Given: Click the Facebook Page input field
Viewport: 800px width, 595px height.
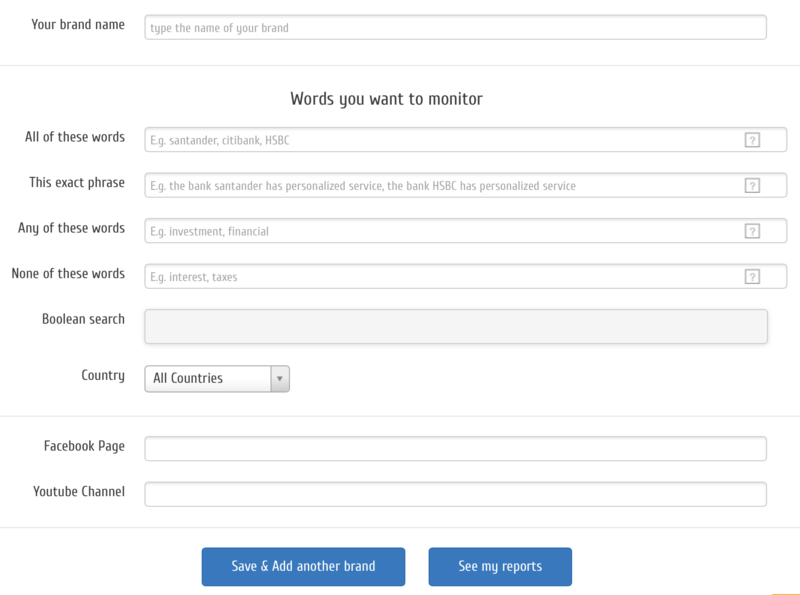Looking at the screenshot, I should coord(455,449).
